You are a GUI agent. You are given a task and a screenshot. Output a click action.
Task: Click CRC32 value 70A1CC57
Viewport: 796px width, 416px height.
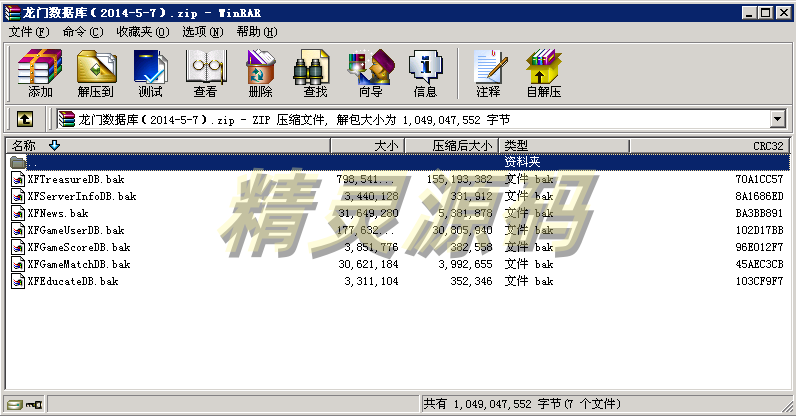tap(759, 179)
